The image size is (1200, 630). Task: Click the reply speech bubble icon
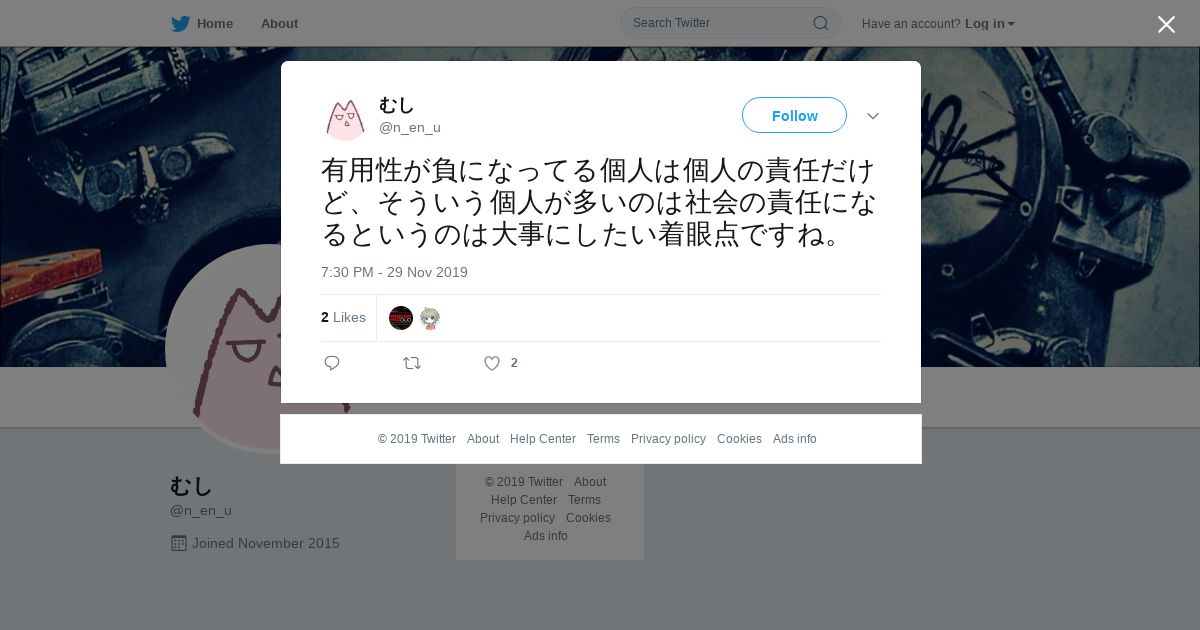click(x=332, y=363)
